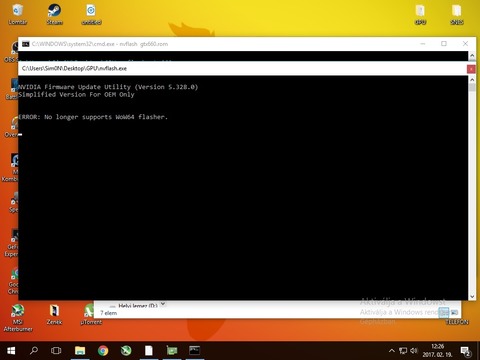The width and height of the screenshot is (480, 360).
Task: Open the untitled file on desktop
Action: (x=91, y=14)
